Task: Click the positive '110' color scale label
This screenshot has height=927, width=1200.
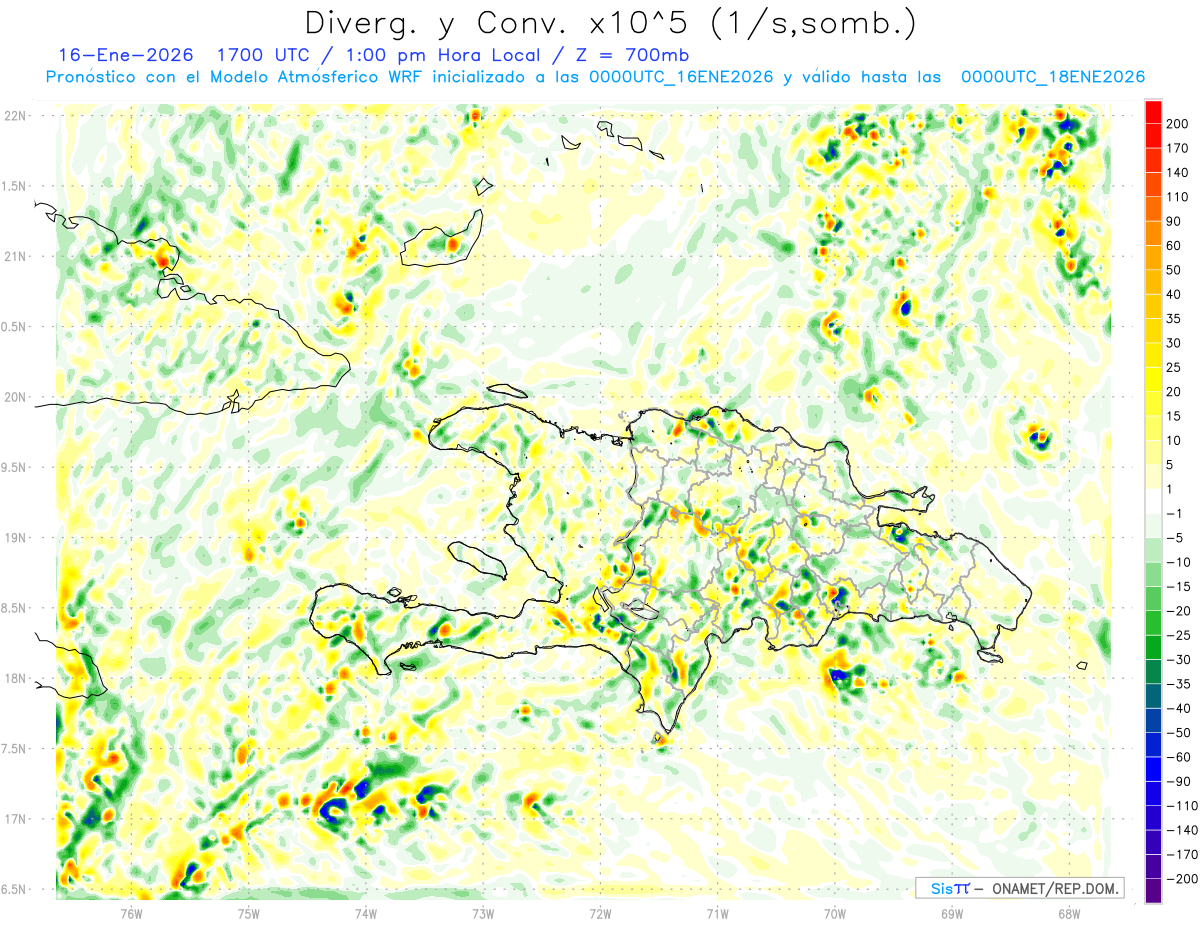Action: pyautogui.click(x=1179, y=197)
